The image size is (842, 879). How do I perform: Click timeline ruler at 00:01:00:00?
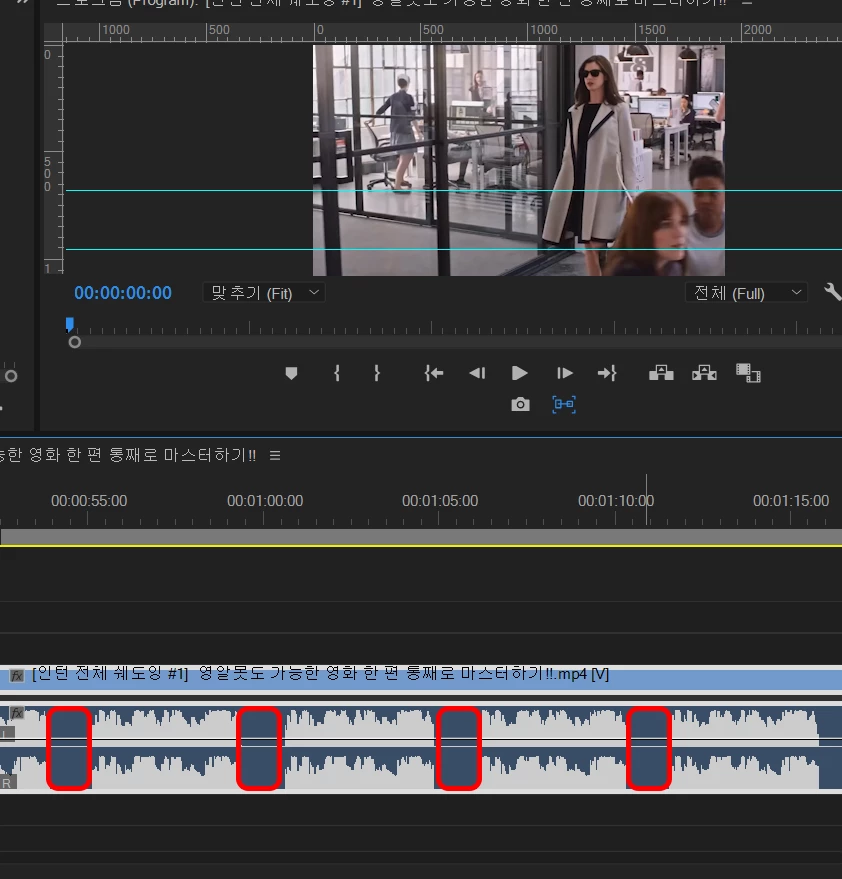point(265,501)
